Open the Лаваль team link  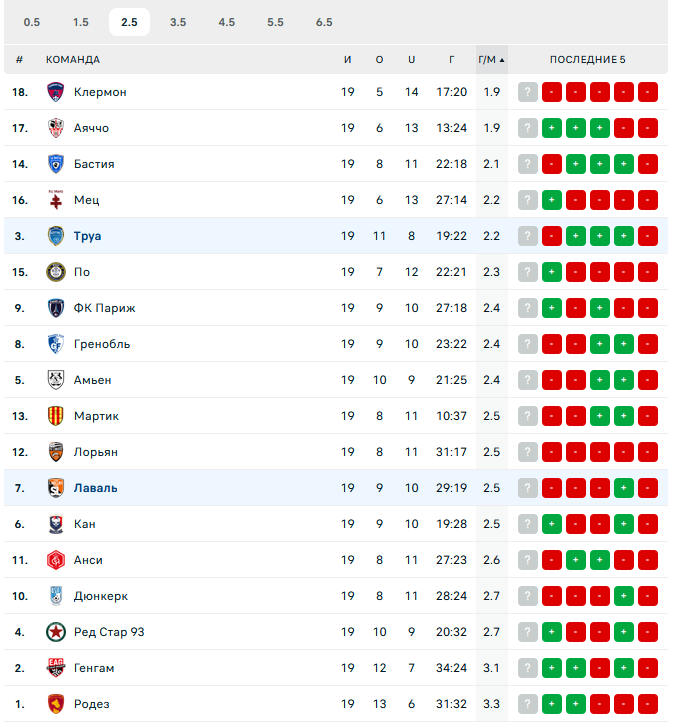95,488
